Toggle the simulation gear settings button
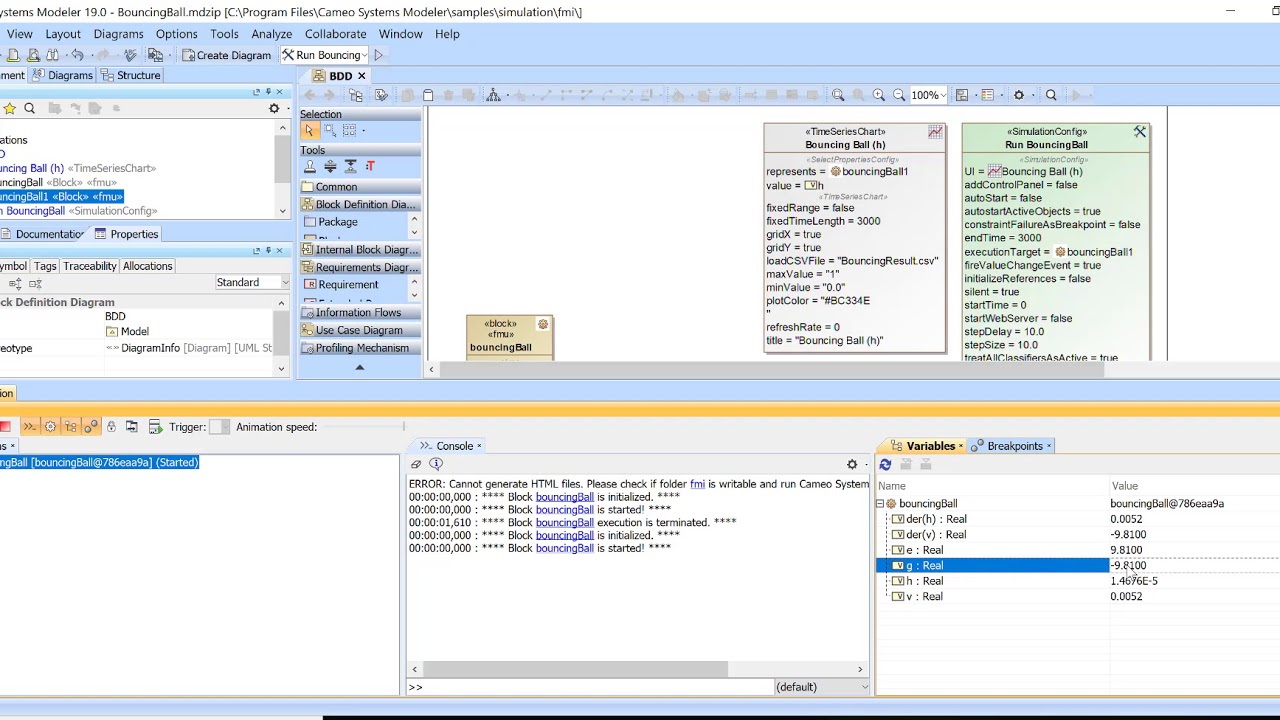This screenshot has height=720, width=1280. pos(50,427)
